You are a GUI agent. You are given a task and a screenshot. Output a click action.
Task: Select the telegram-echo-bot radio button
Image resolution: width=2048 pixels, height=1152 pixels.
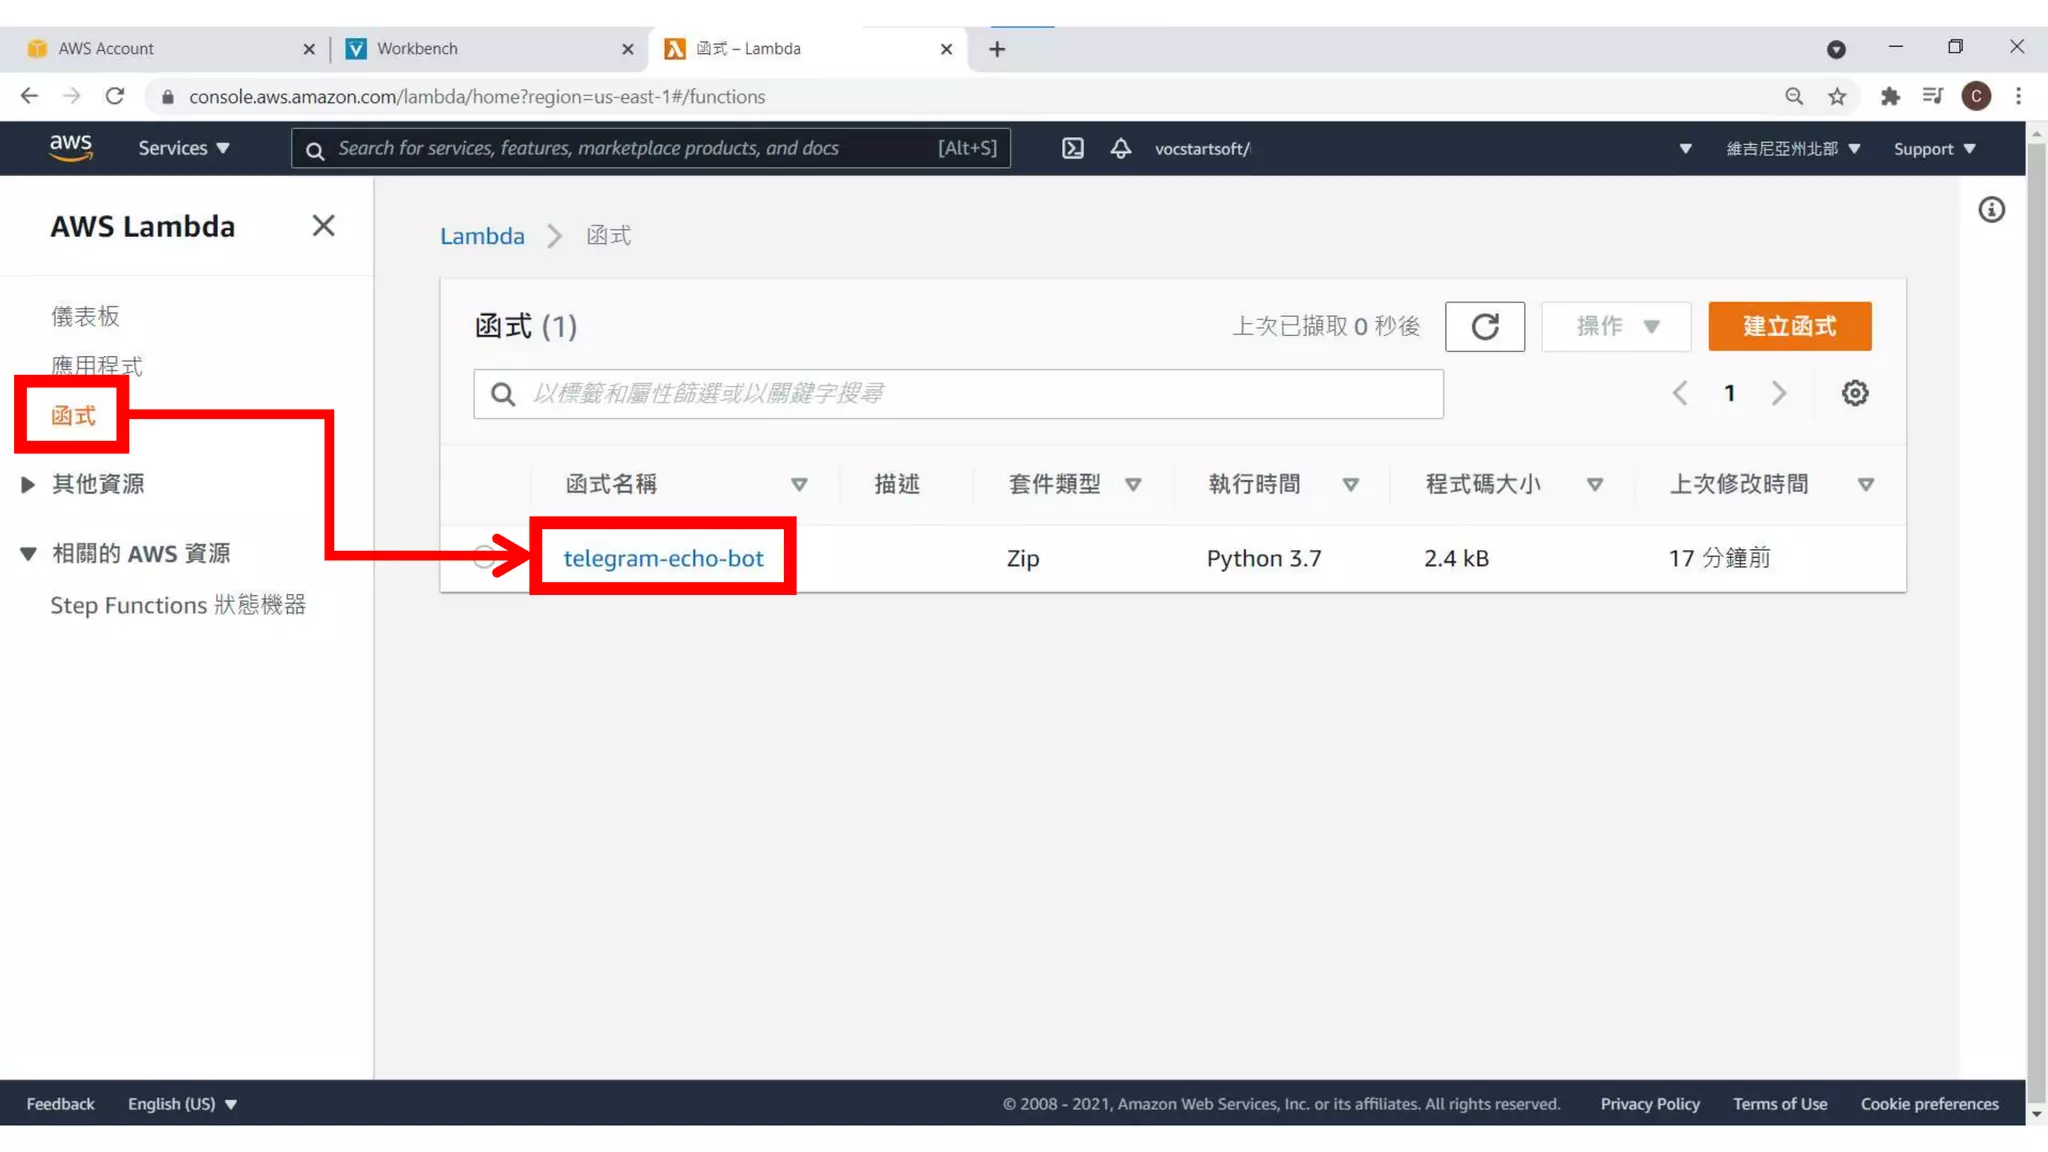(485, 558)
